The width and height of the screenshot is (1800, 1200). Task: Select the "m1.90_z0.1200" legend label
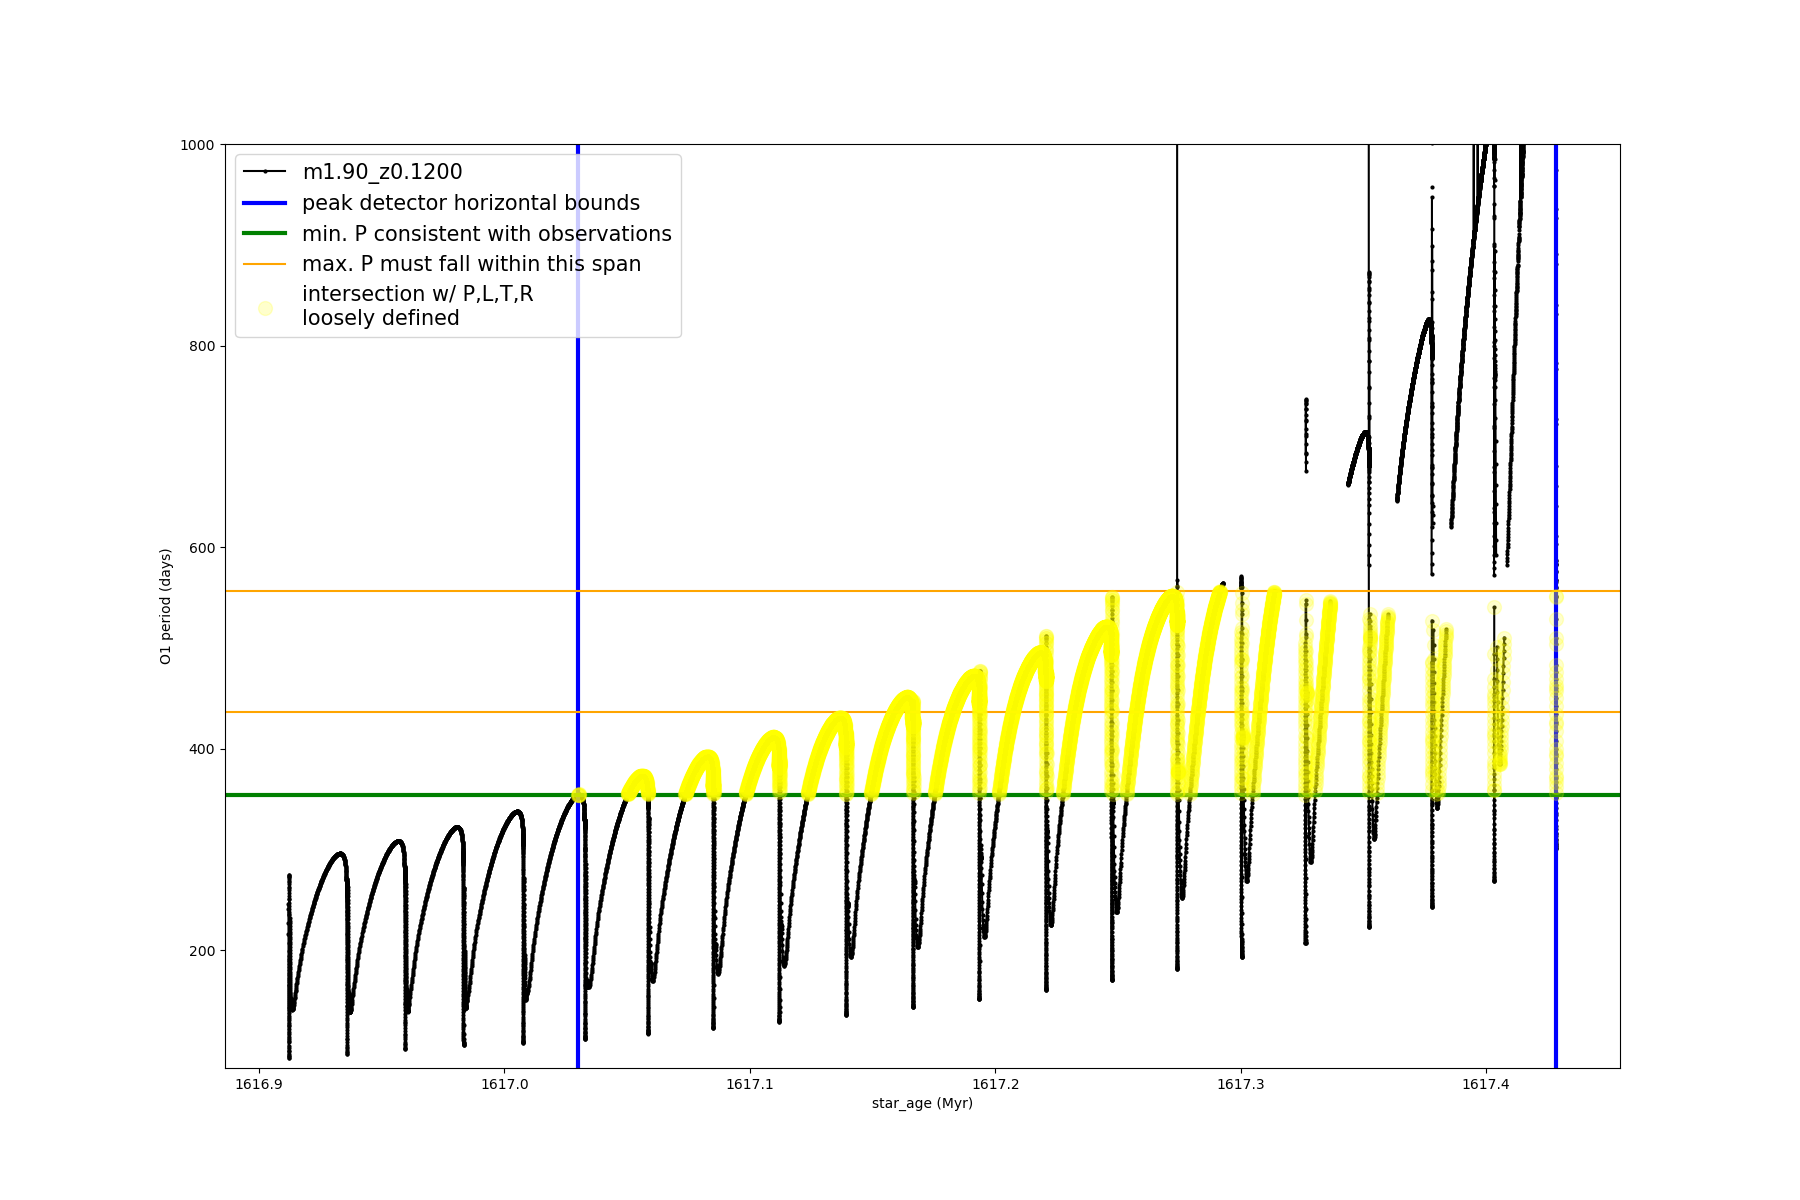pyautogui.click(x=382, y=172)
